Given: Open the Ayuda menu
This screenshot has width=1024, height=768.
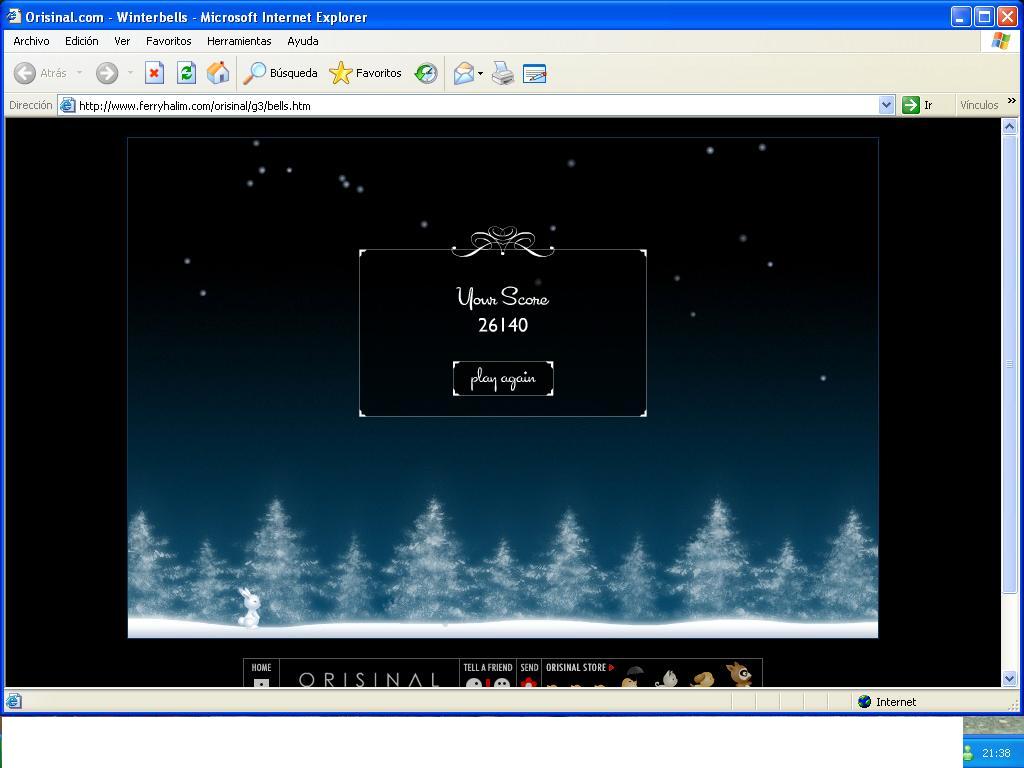Looking at the screenshot, I should pos(303,41).
